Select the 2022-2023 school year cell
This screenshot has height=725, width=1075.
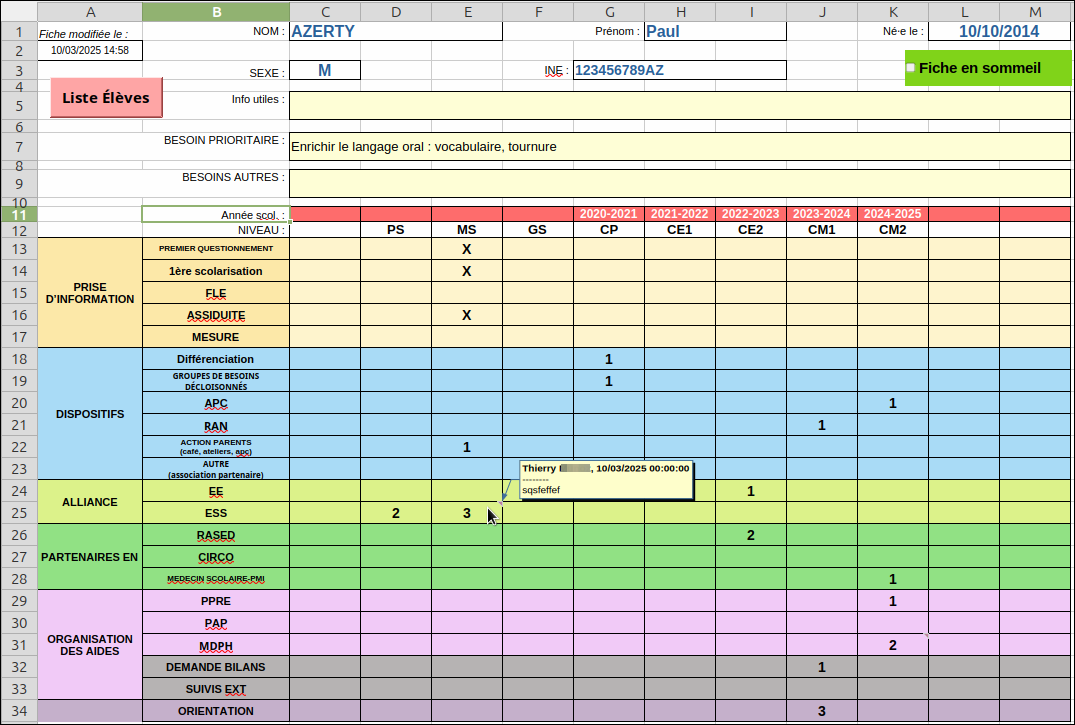(751, 214)
